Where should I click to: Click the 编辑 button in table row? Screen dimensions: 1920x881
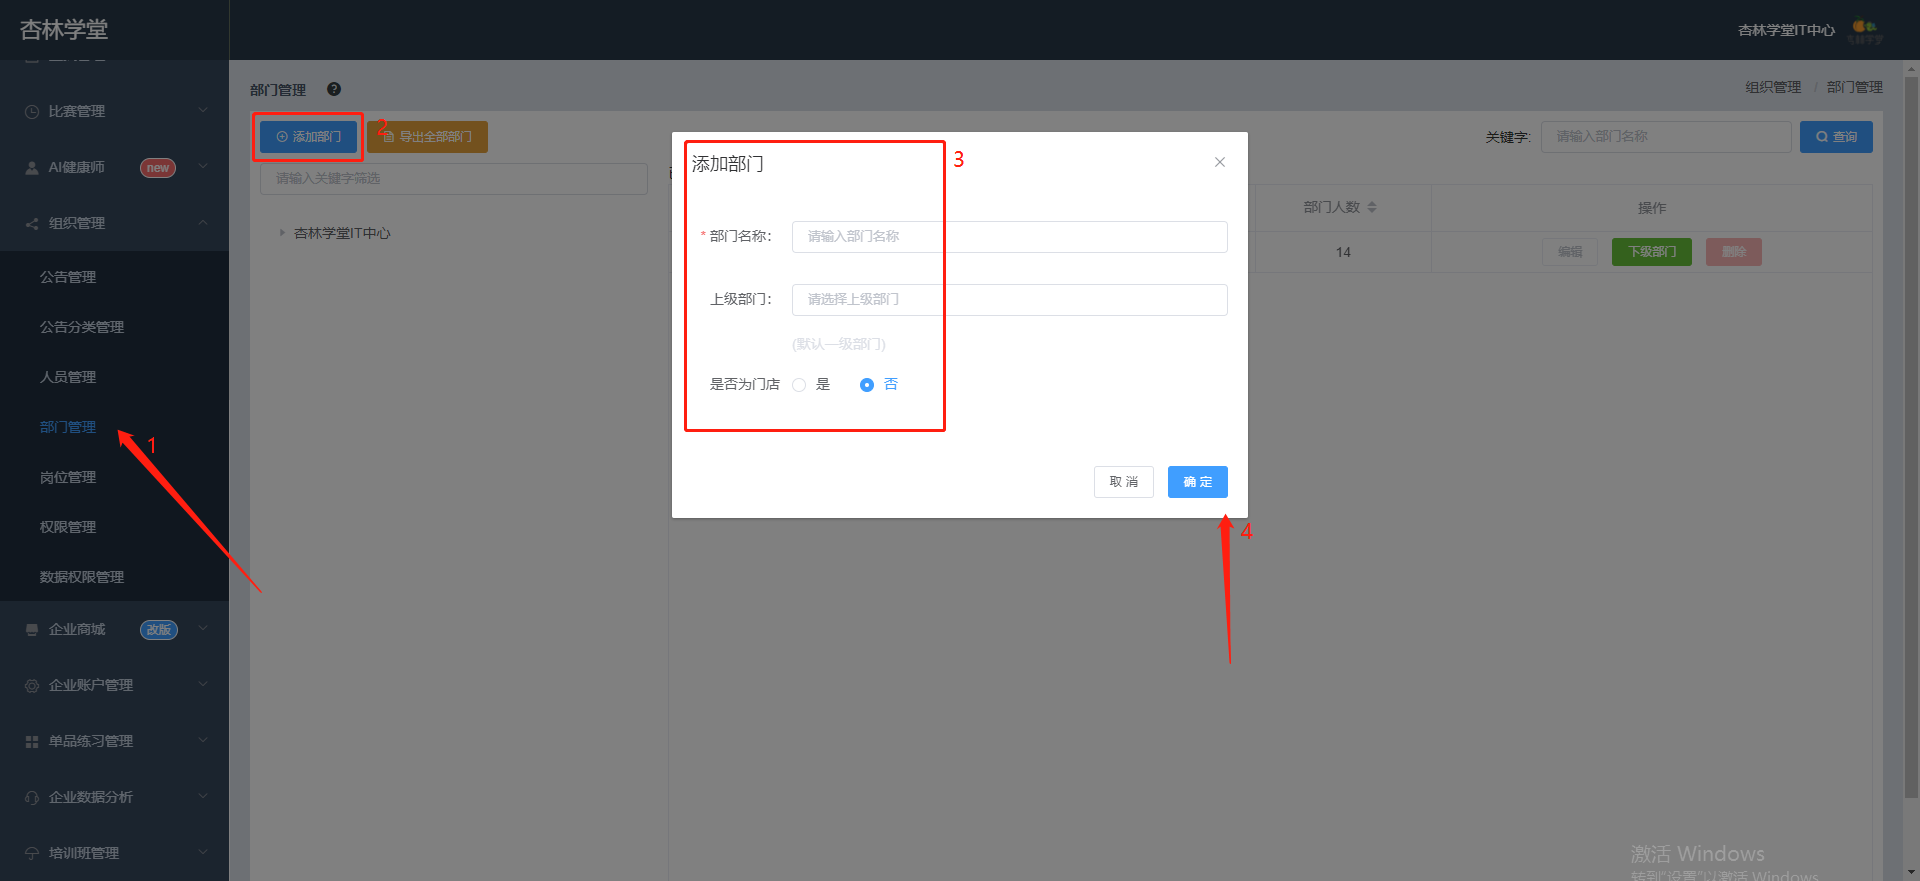pos(1570,252)
